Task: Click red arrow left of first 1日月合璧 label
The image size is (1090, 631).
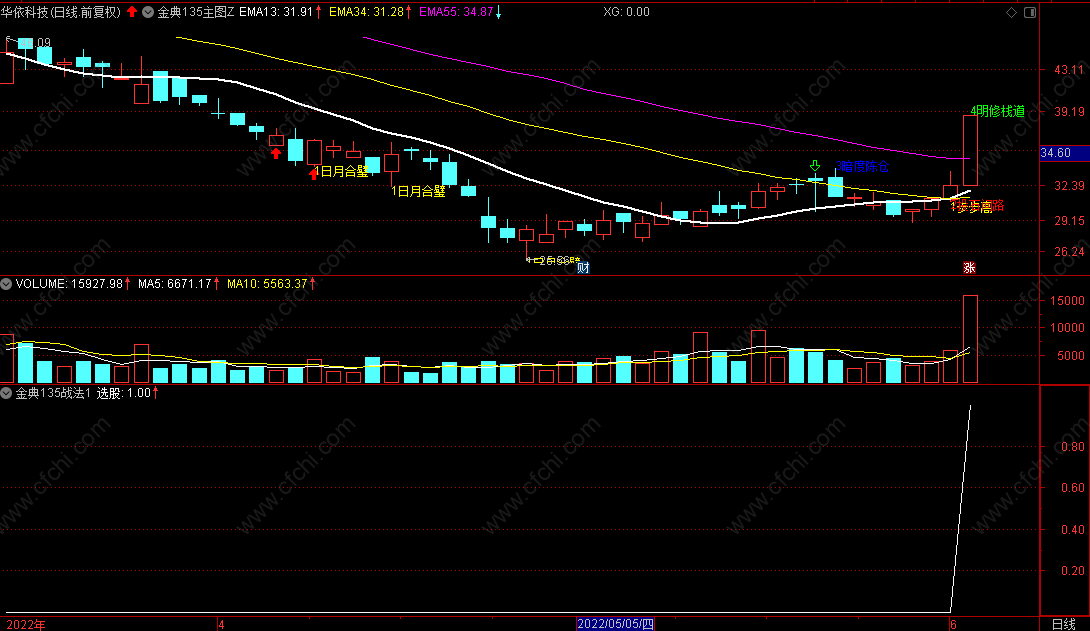Action: coord(314,174)
